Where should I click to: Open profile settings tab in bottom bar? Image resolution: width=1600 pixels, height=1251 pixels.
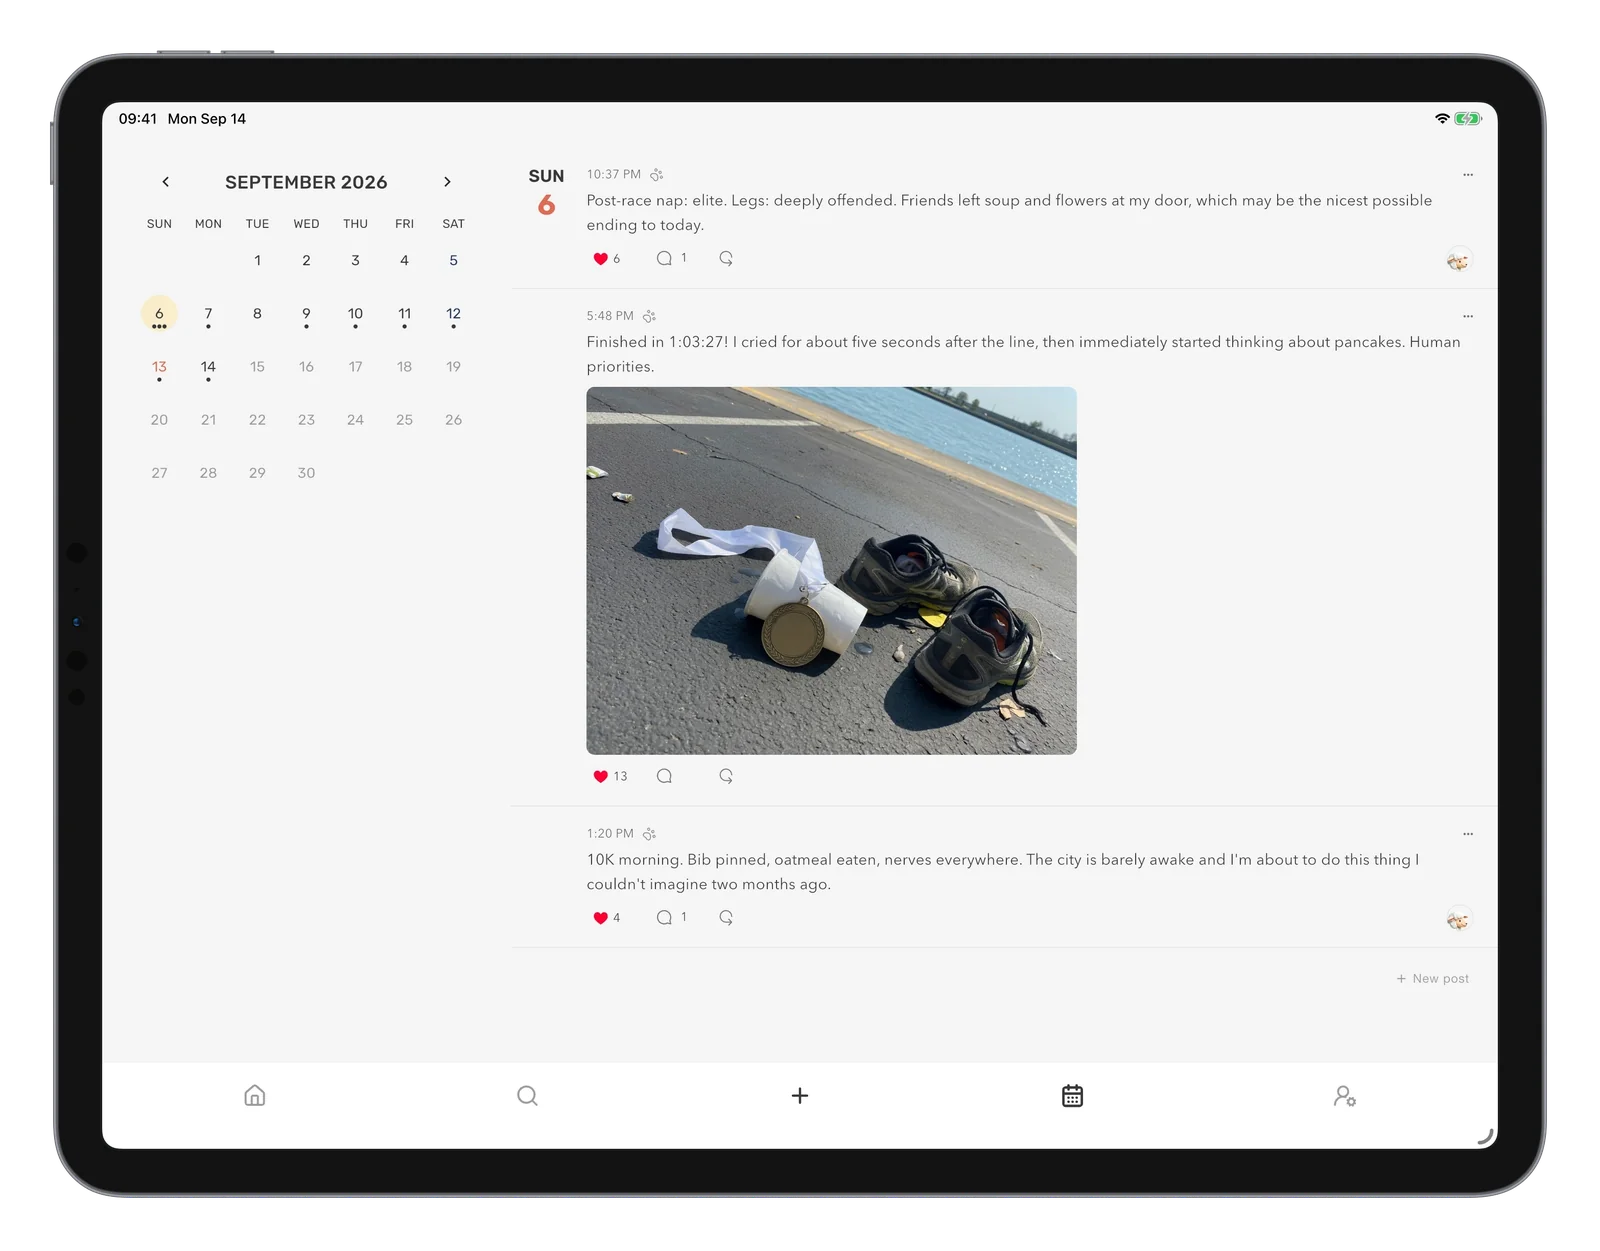tap(1345, 1096)
